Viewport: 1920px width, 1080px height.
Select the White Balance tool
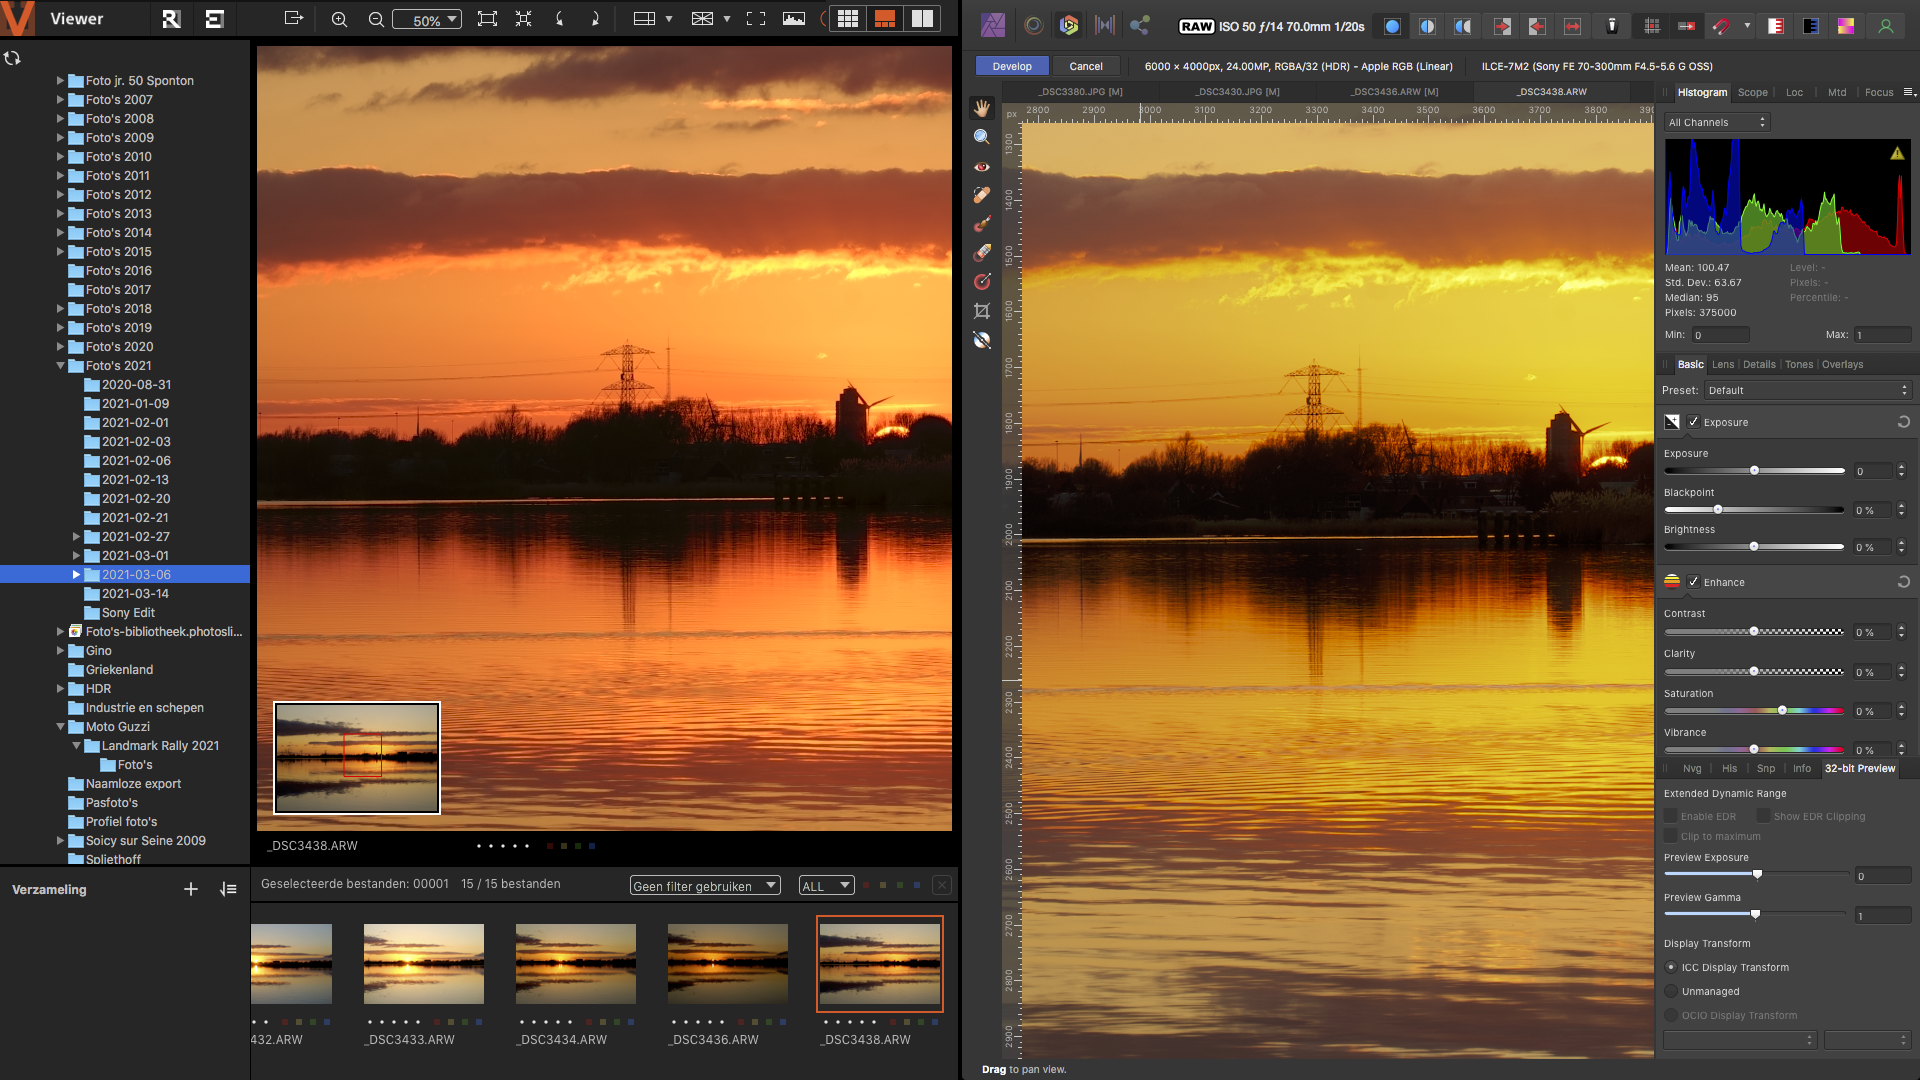pos(982,340)
